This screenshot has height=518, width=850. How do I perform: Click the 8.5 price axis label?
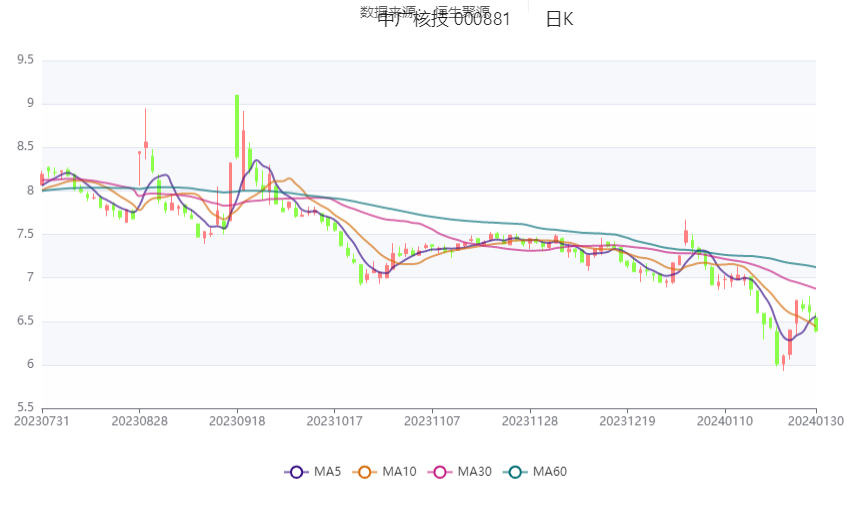pyautogui.click(x=25, y=146)
